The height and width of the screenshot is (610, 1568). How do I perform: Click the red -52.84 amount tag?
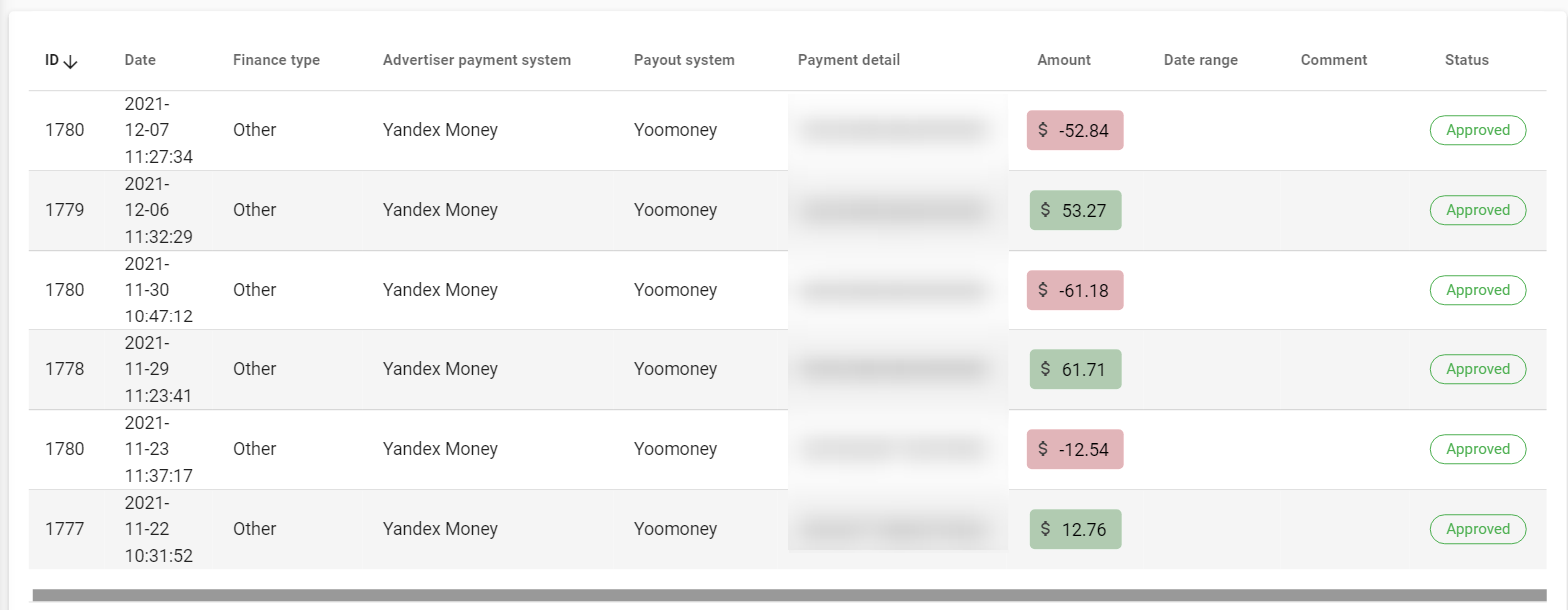1075,130
